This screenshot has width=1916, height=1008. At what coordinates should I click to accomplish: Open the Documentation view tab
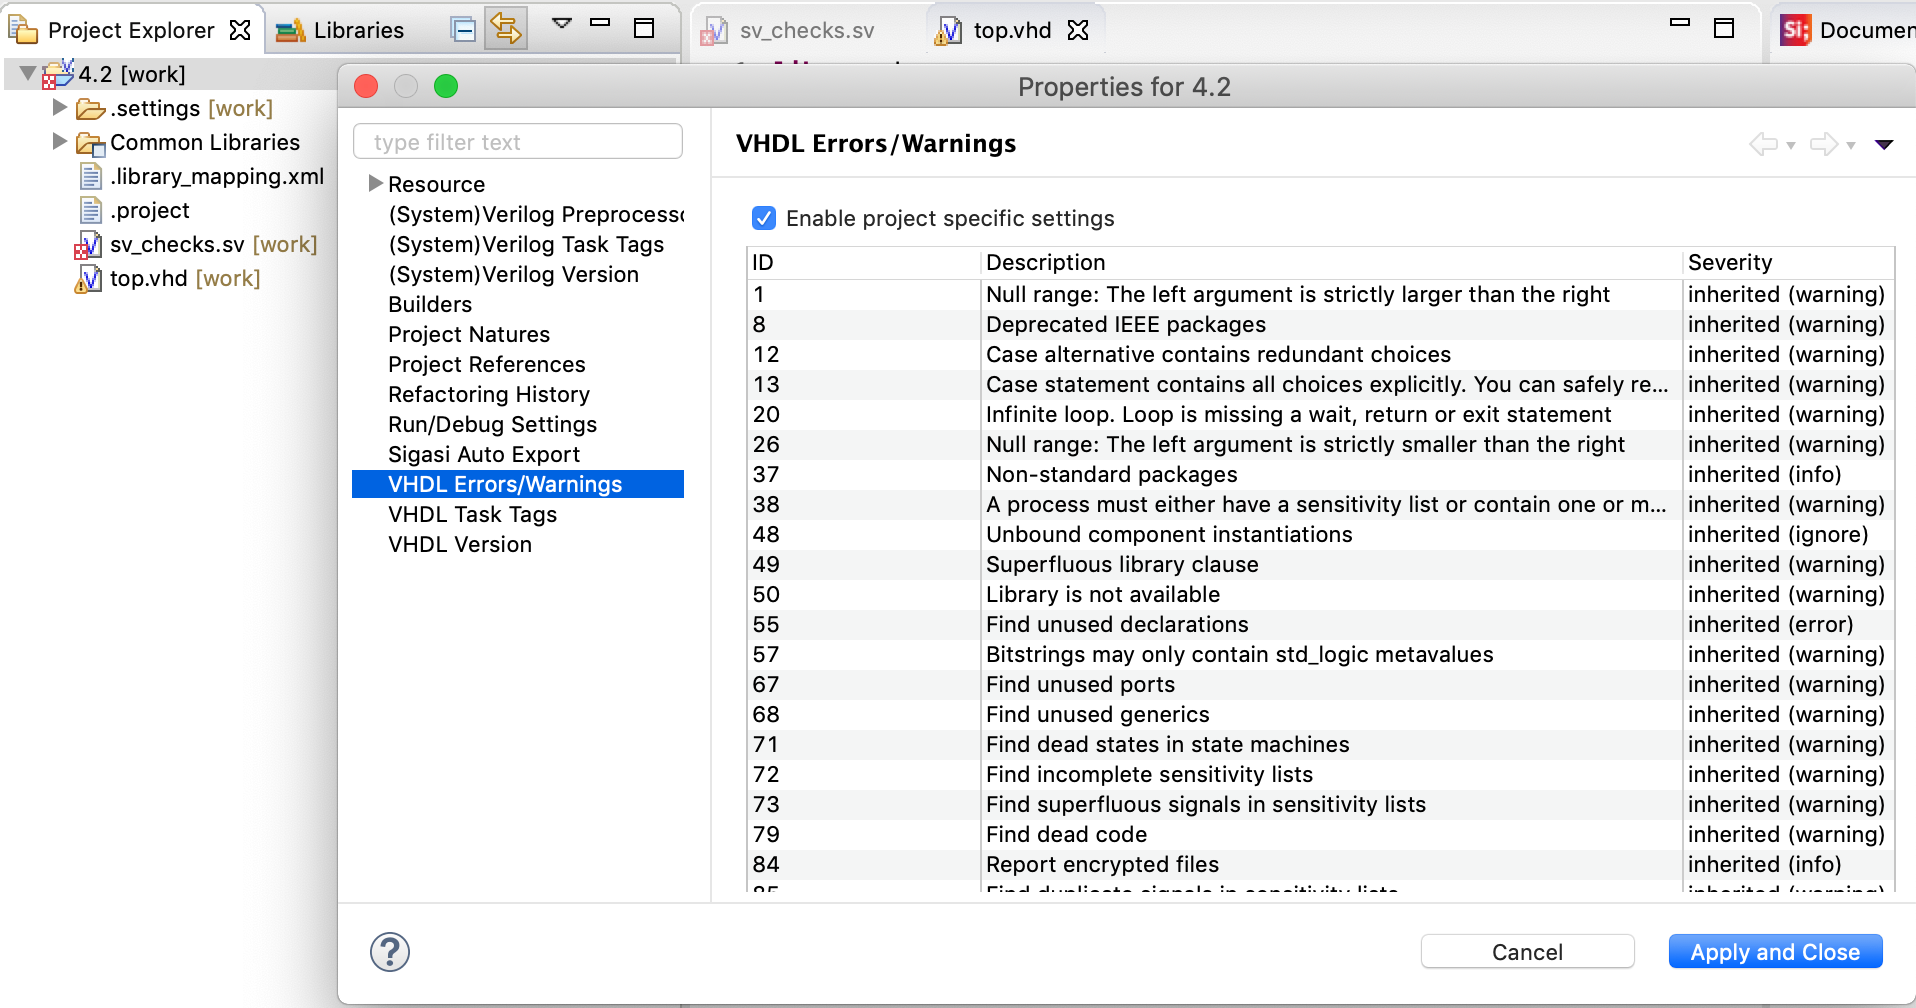[1847, 30]
